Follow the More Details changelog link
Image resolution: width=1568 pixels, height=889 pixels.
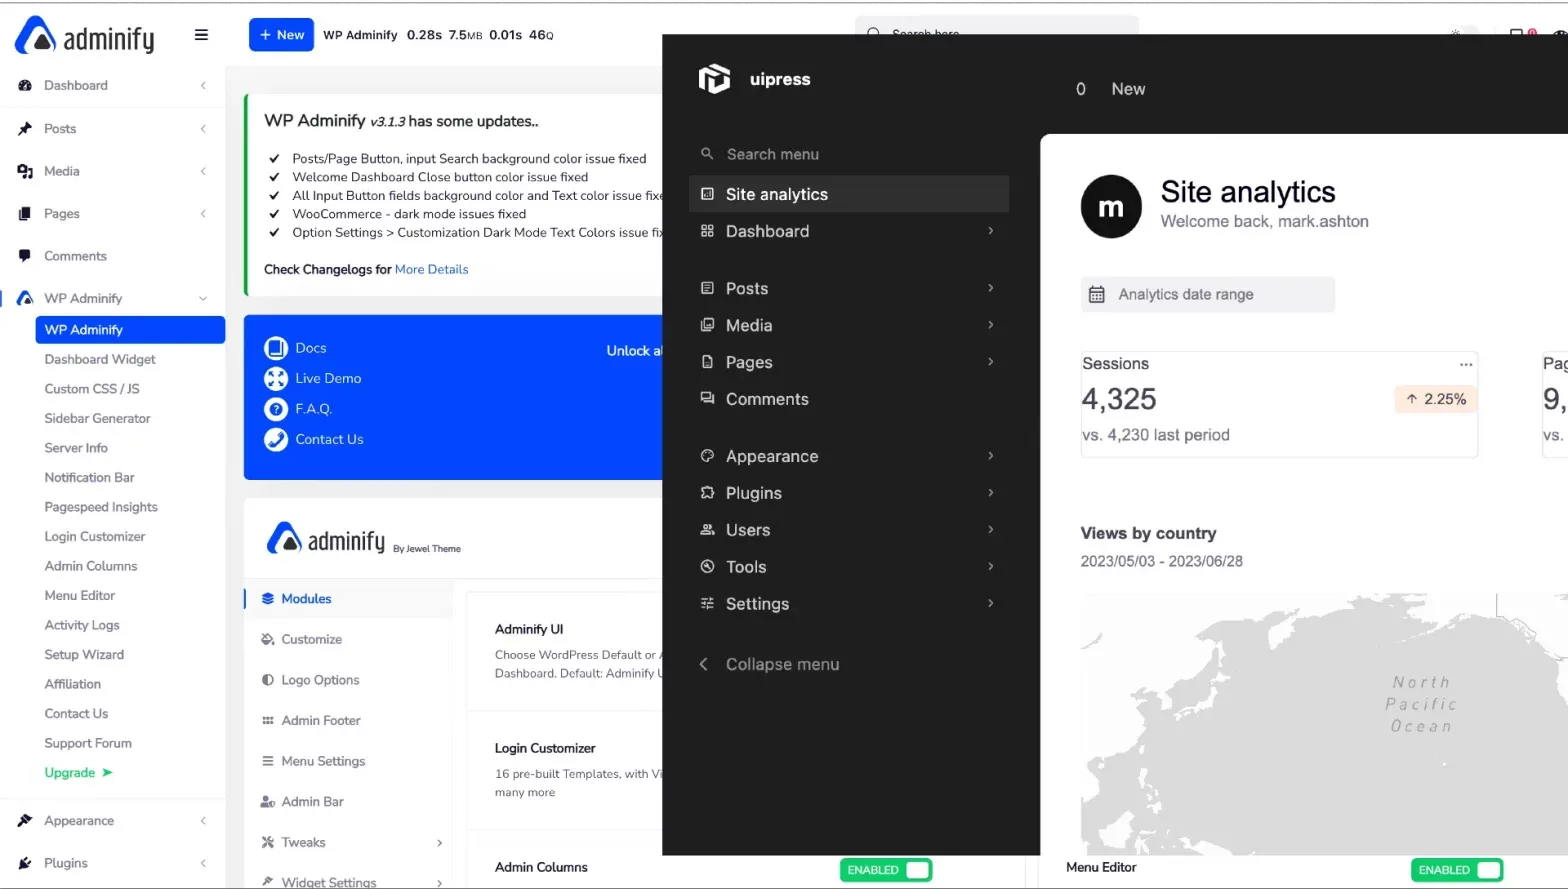click(431, 270)
